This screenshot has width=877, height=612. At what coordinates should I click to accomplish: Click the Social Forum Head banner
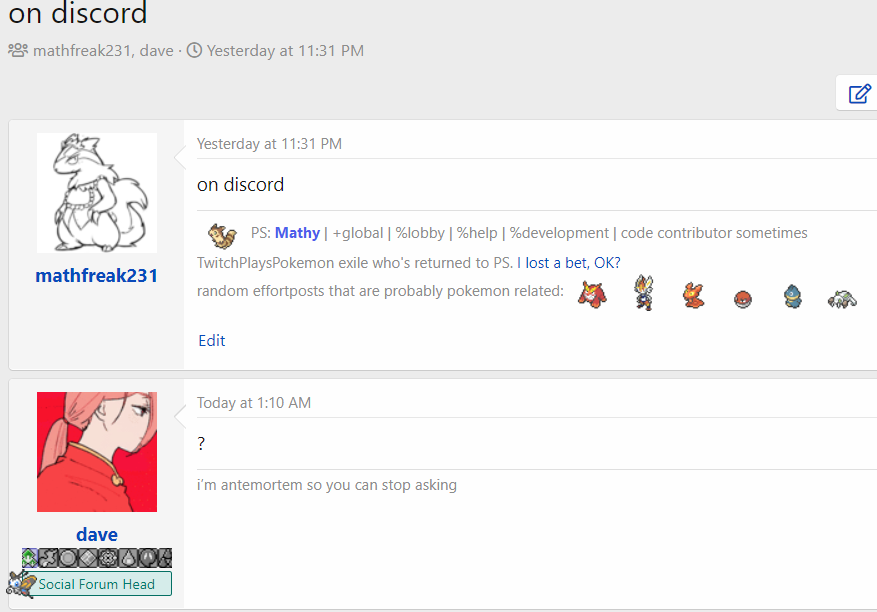97,584
